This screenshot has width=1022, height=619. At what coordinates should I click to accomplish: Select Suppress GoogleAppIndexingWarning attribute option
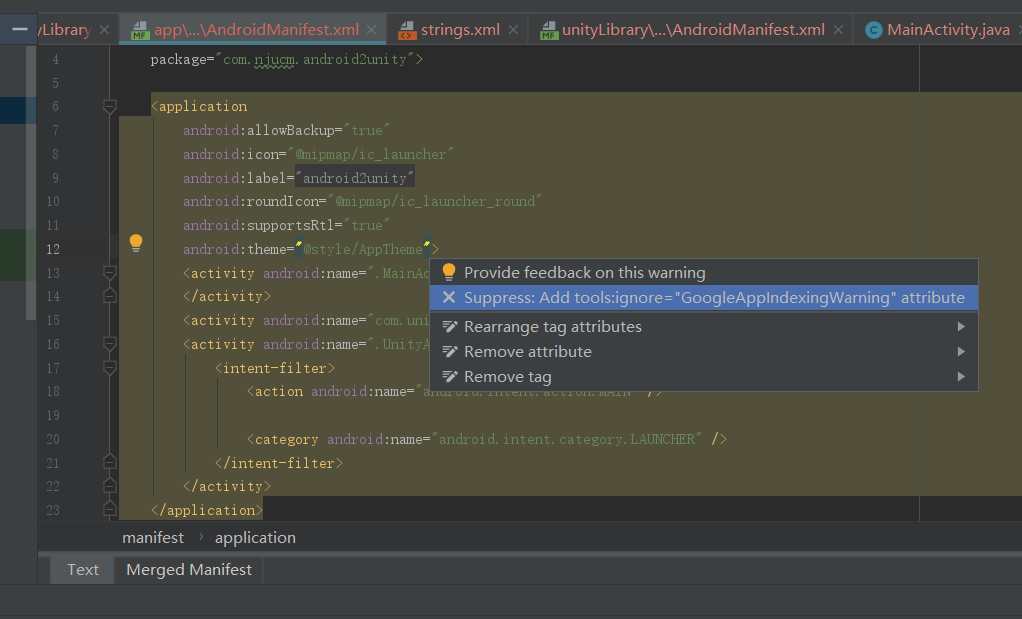[704, 298]
